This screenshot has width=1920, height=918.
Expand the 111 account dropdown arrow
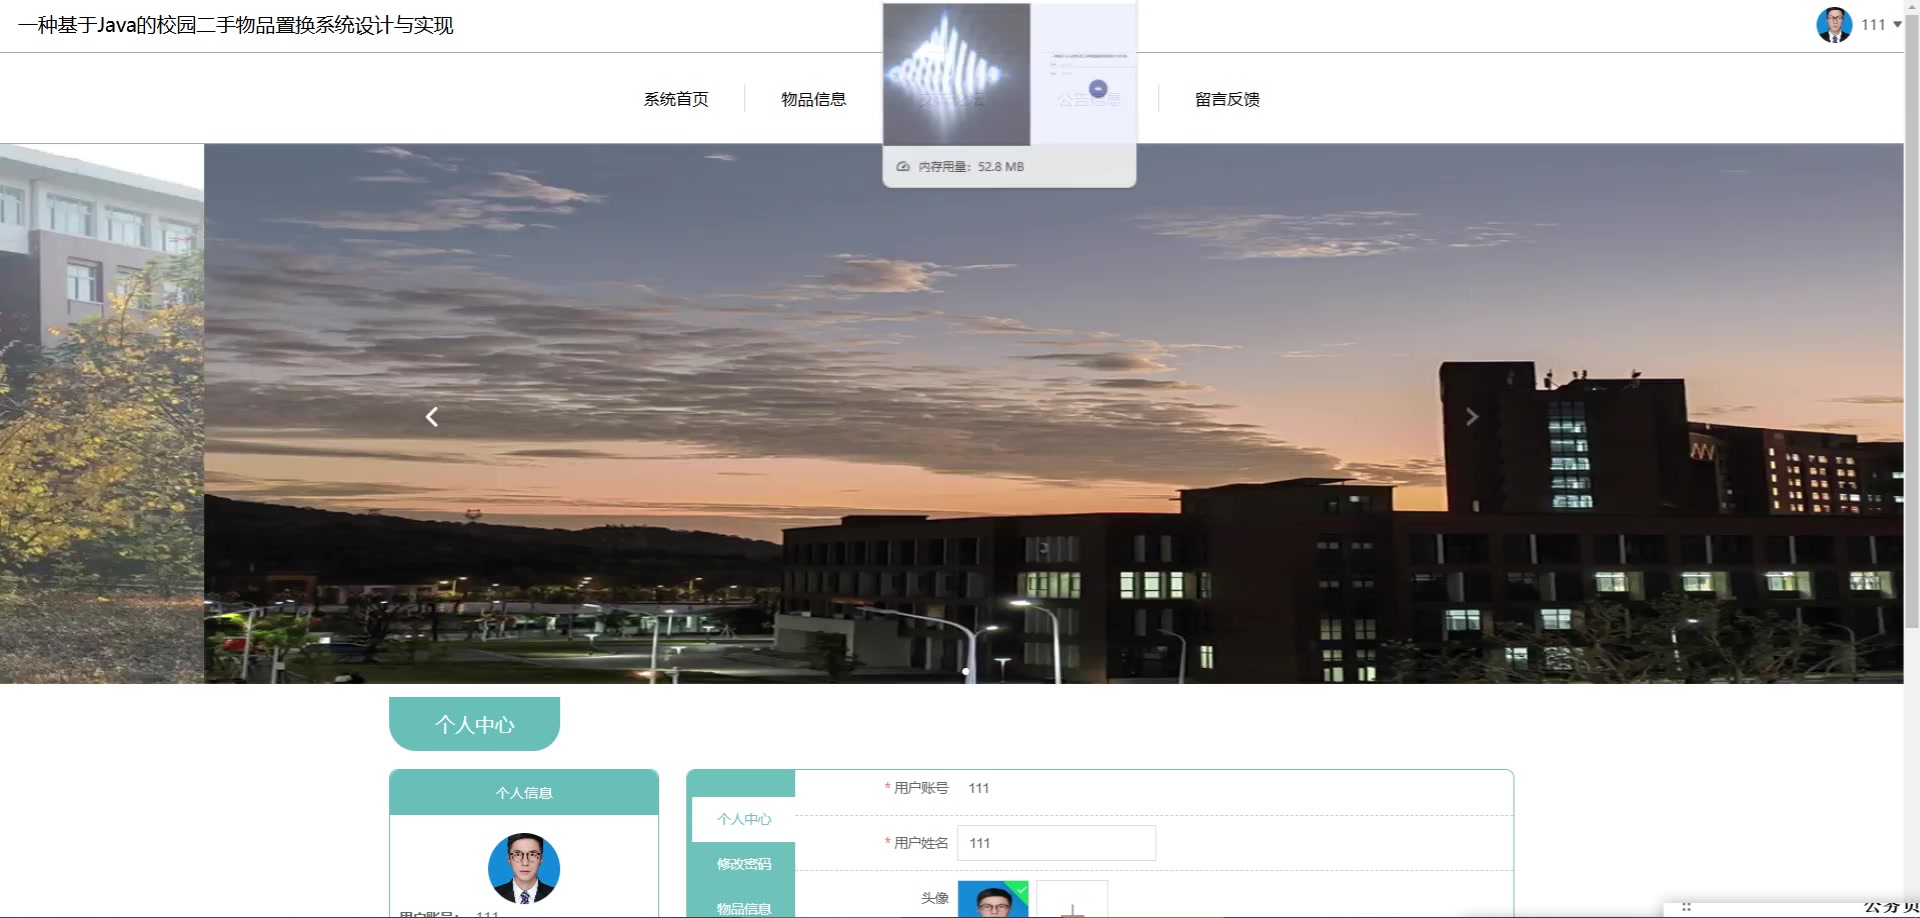[x=1897, y=25]
